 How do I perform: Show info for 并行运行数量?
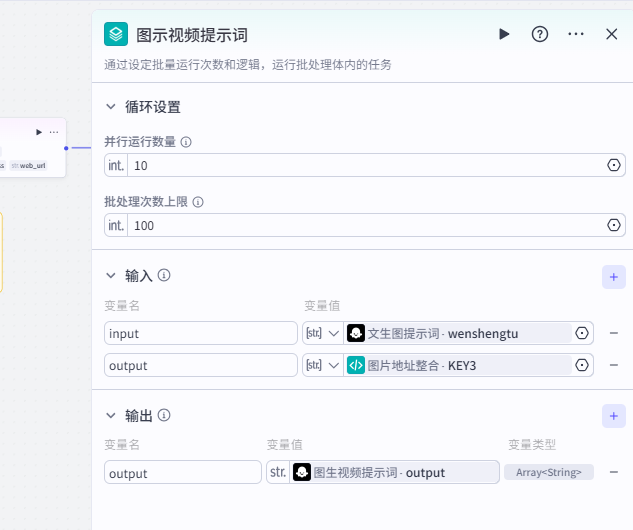(x=186, y=142)
